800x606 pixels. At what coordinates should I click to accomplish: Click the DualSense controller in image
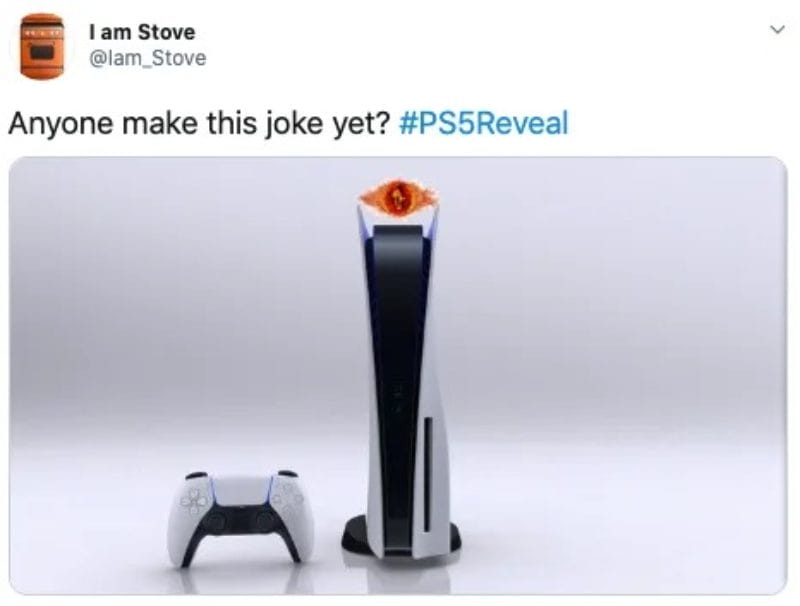[240, 518]
